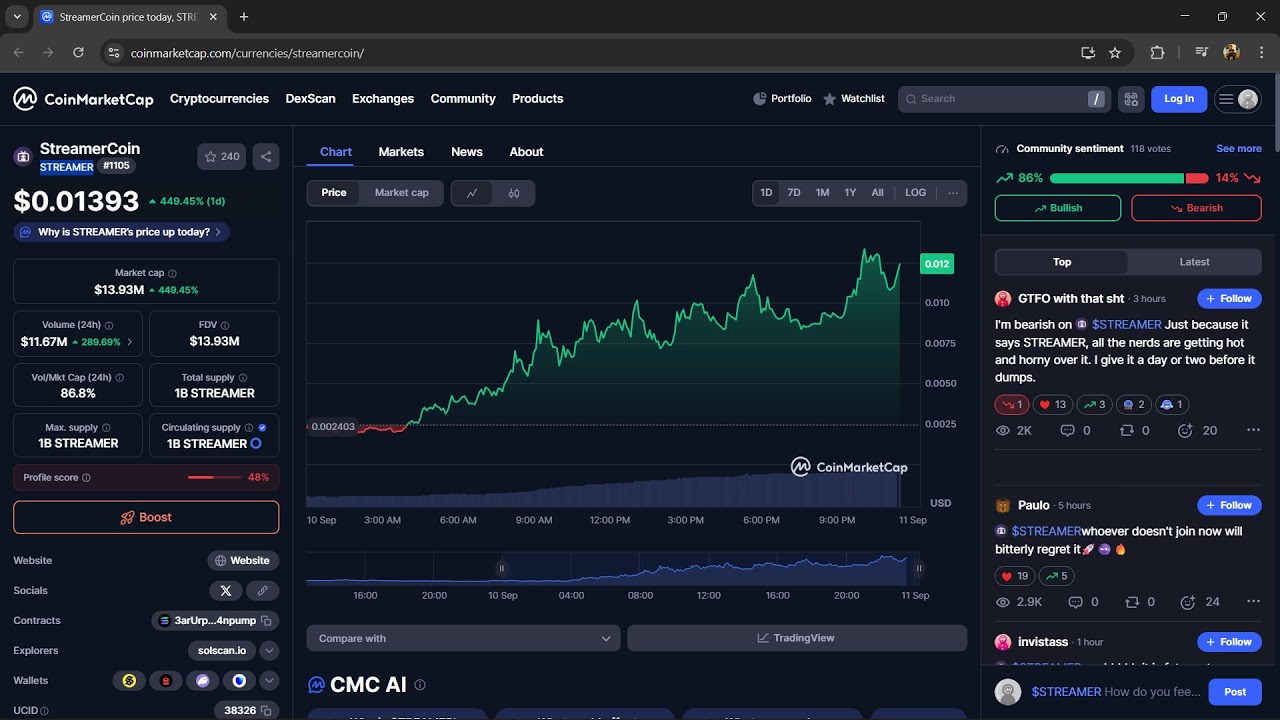Viewport: 1280px width, 720px height.
Task: Set chart range to 1D
Action: [766, 193]
